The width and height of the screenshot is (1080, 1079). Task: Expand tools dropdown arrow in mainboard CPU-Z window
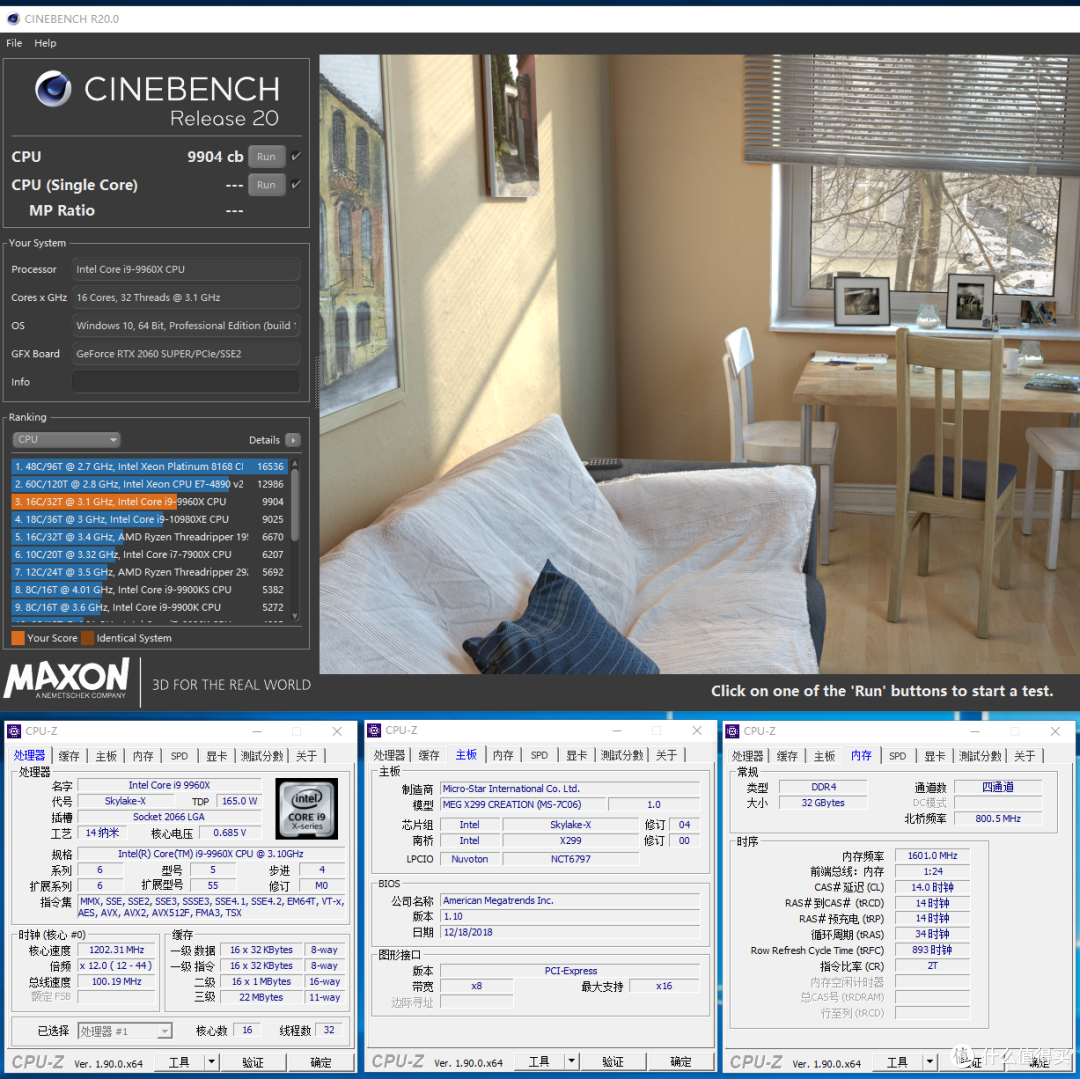[571, 1061]
